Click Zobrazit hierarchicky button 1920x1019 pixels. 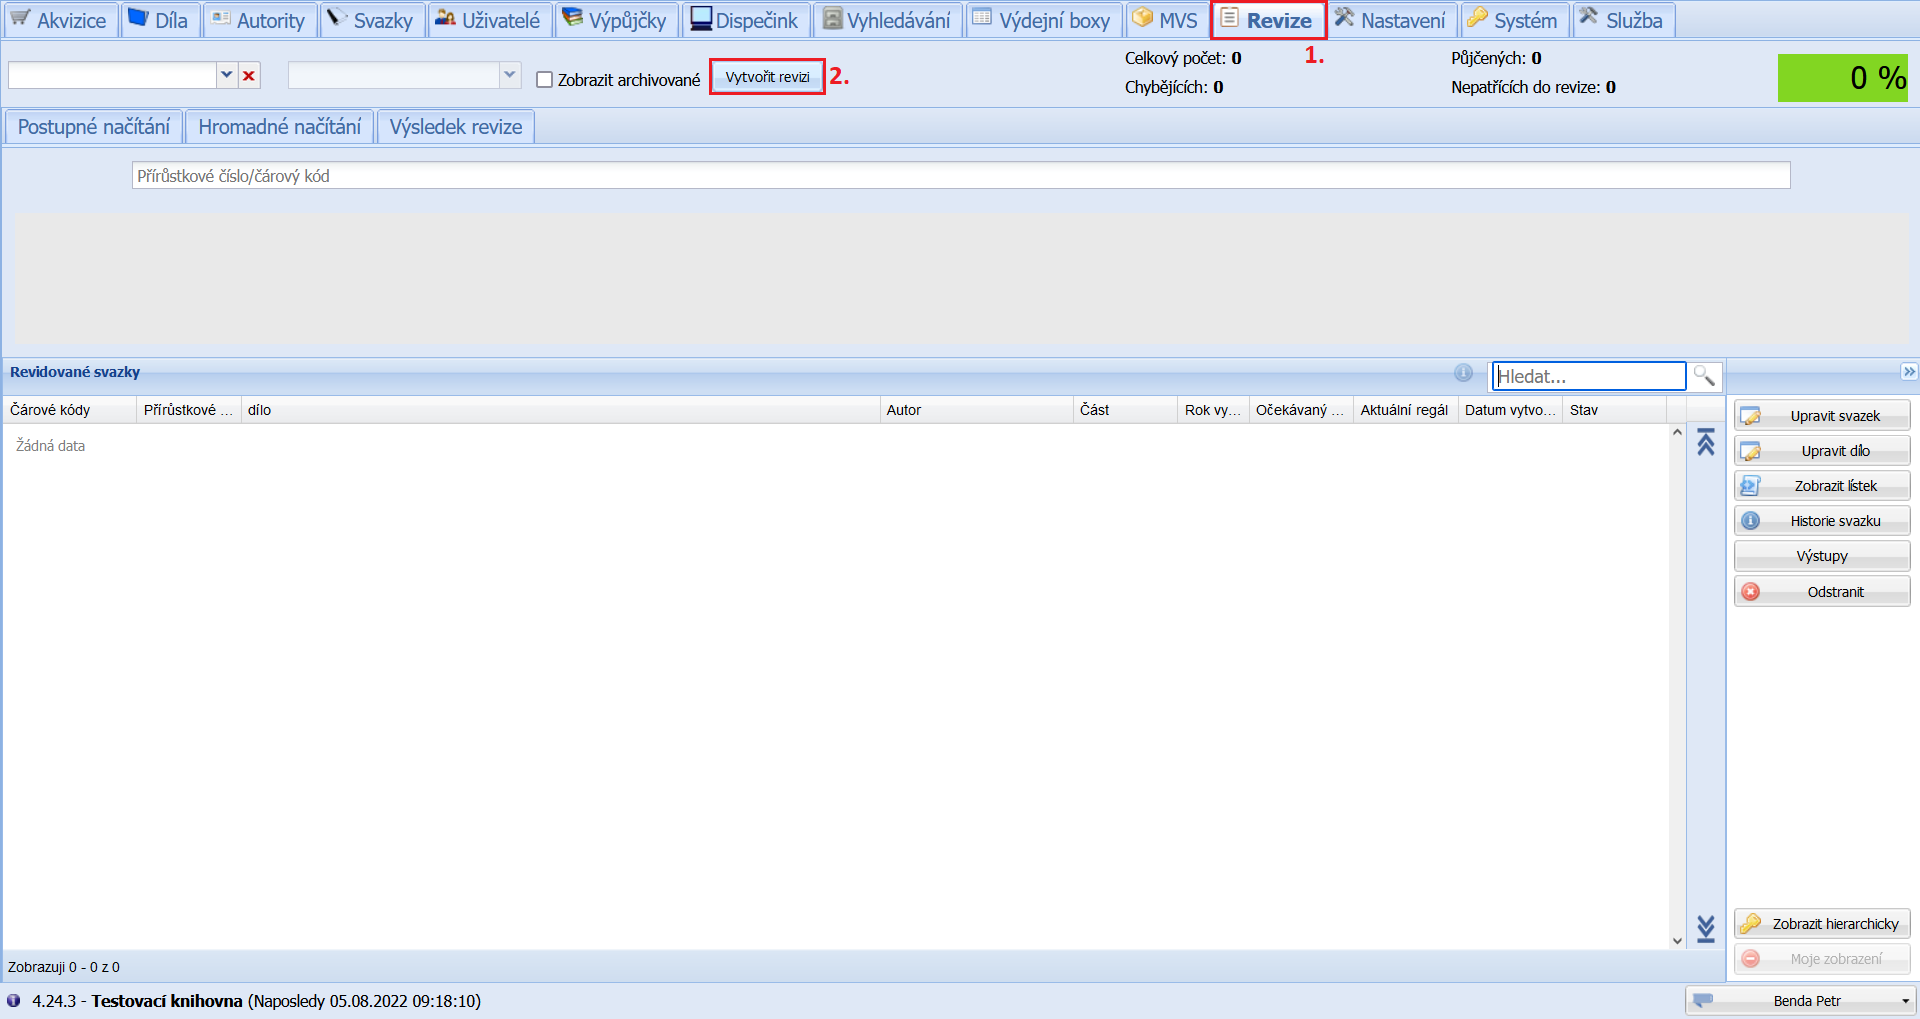(x=1822, y=924)
